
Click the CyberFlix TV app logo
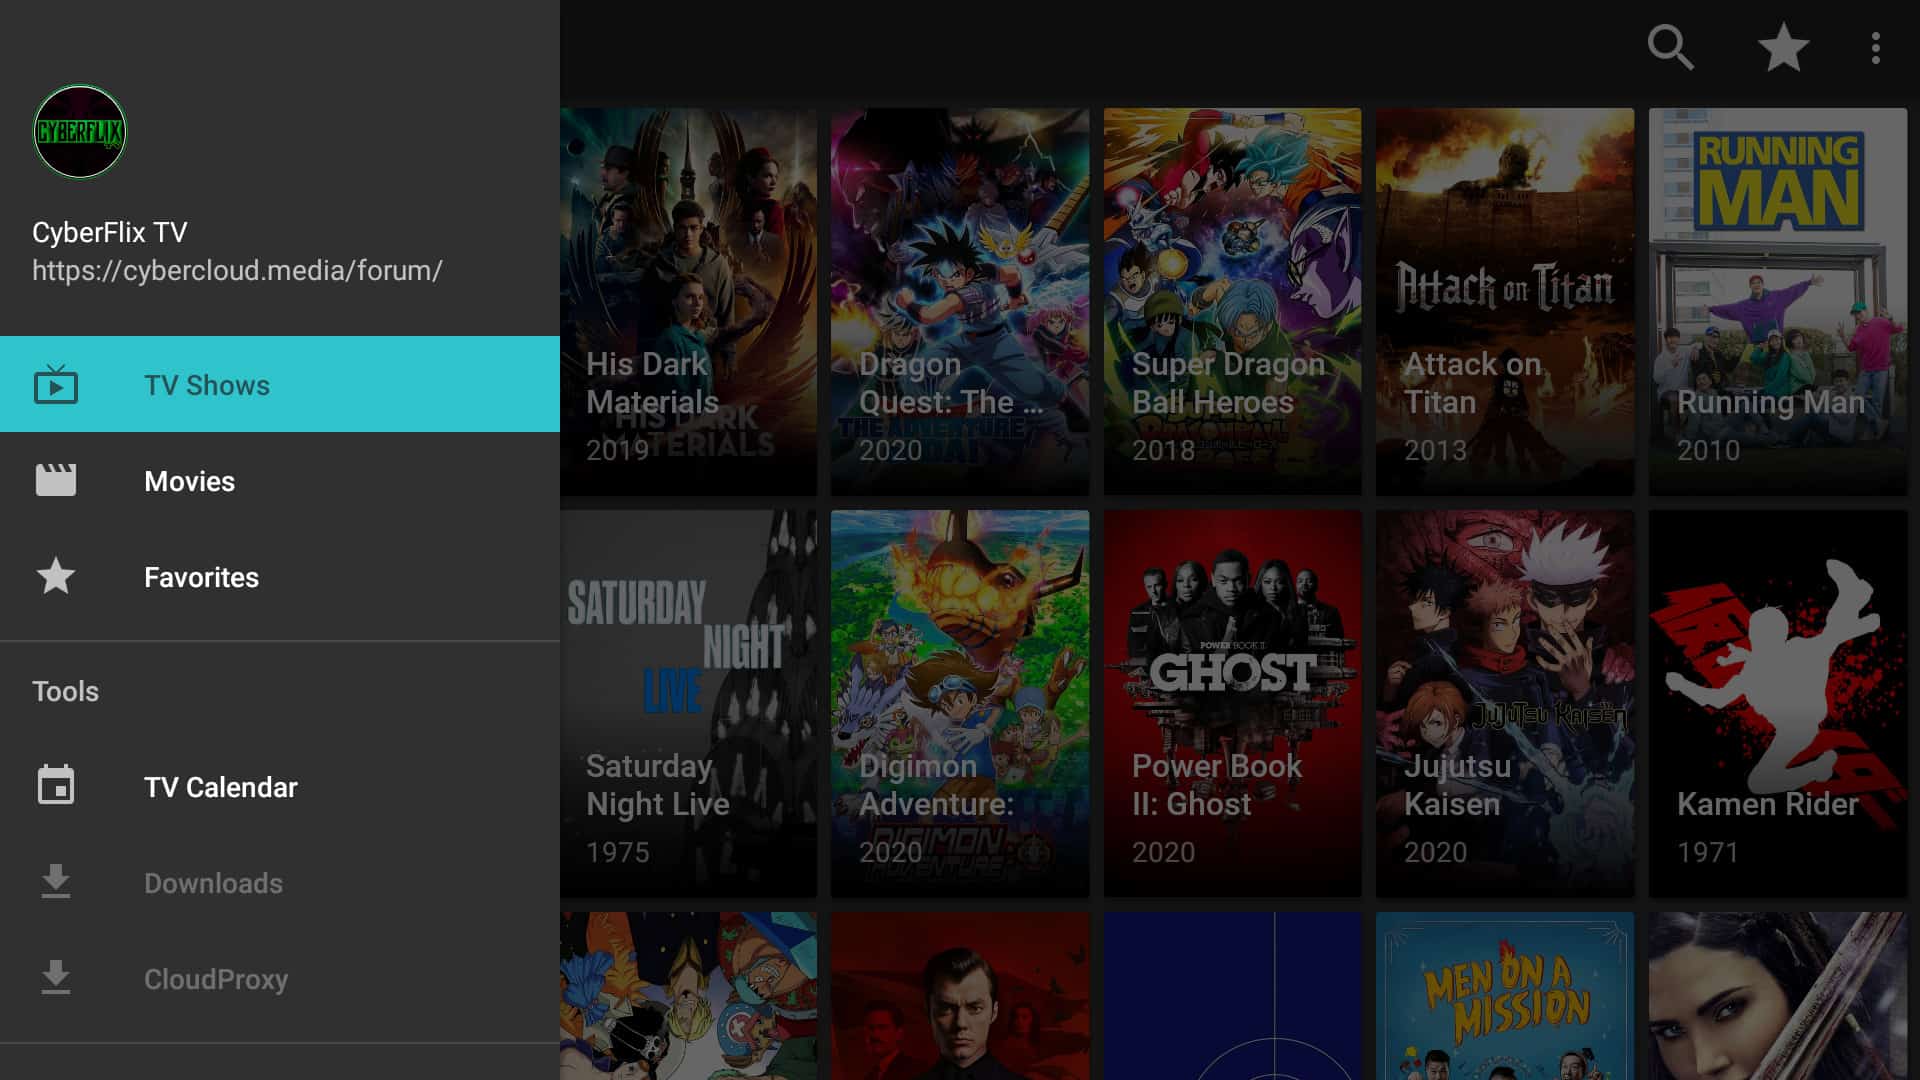point(79,132)
